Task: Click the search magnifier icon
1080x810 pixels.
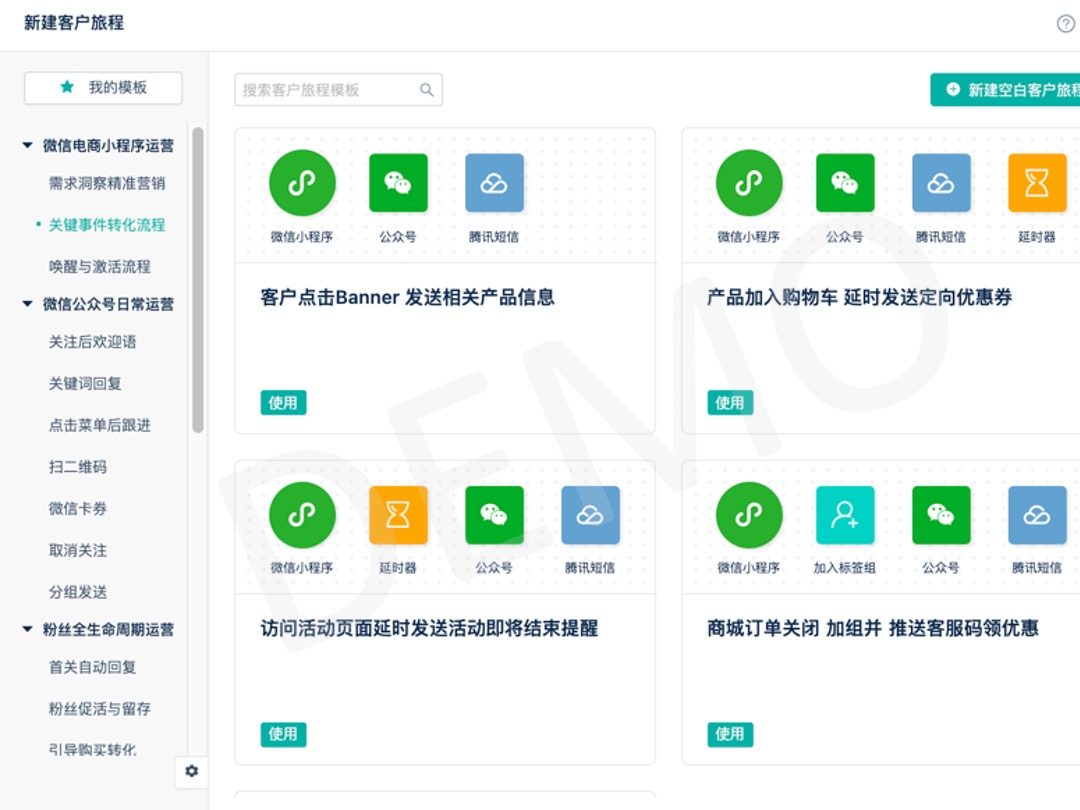Action: click(427, 90)
